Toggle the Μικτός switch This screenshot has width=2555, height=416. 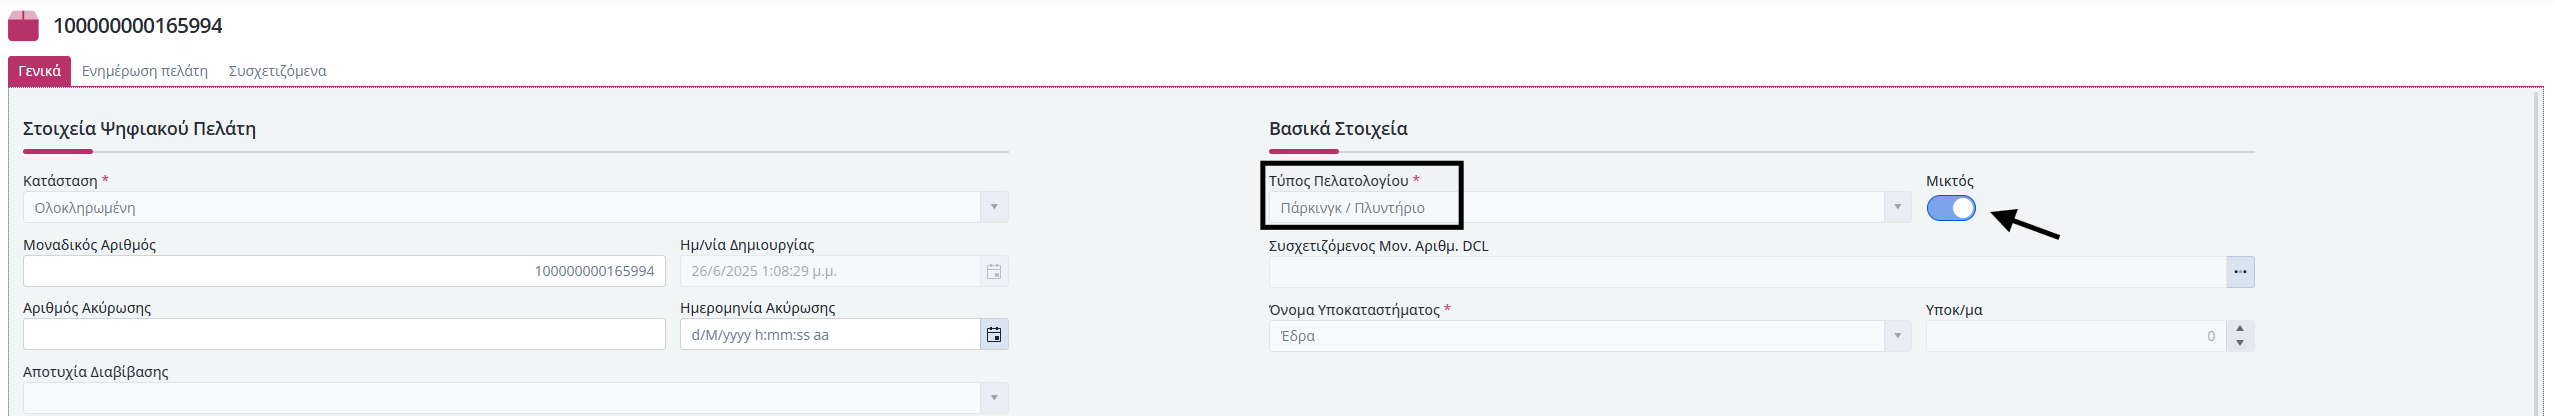pos(1951,208)
